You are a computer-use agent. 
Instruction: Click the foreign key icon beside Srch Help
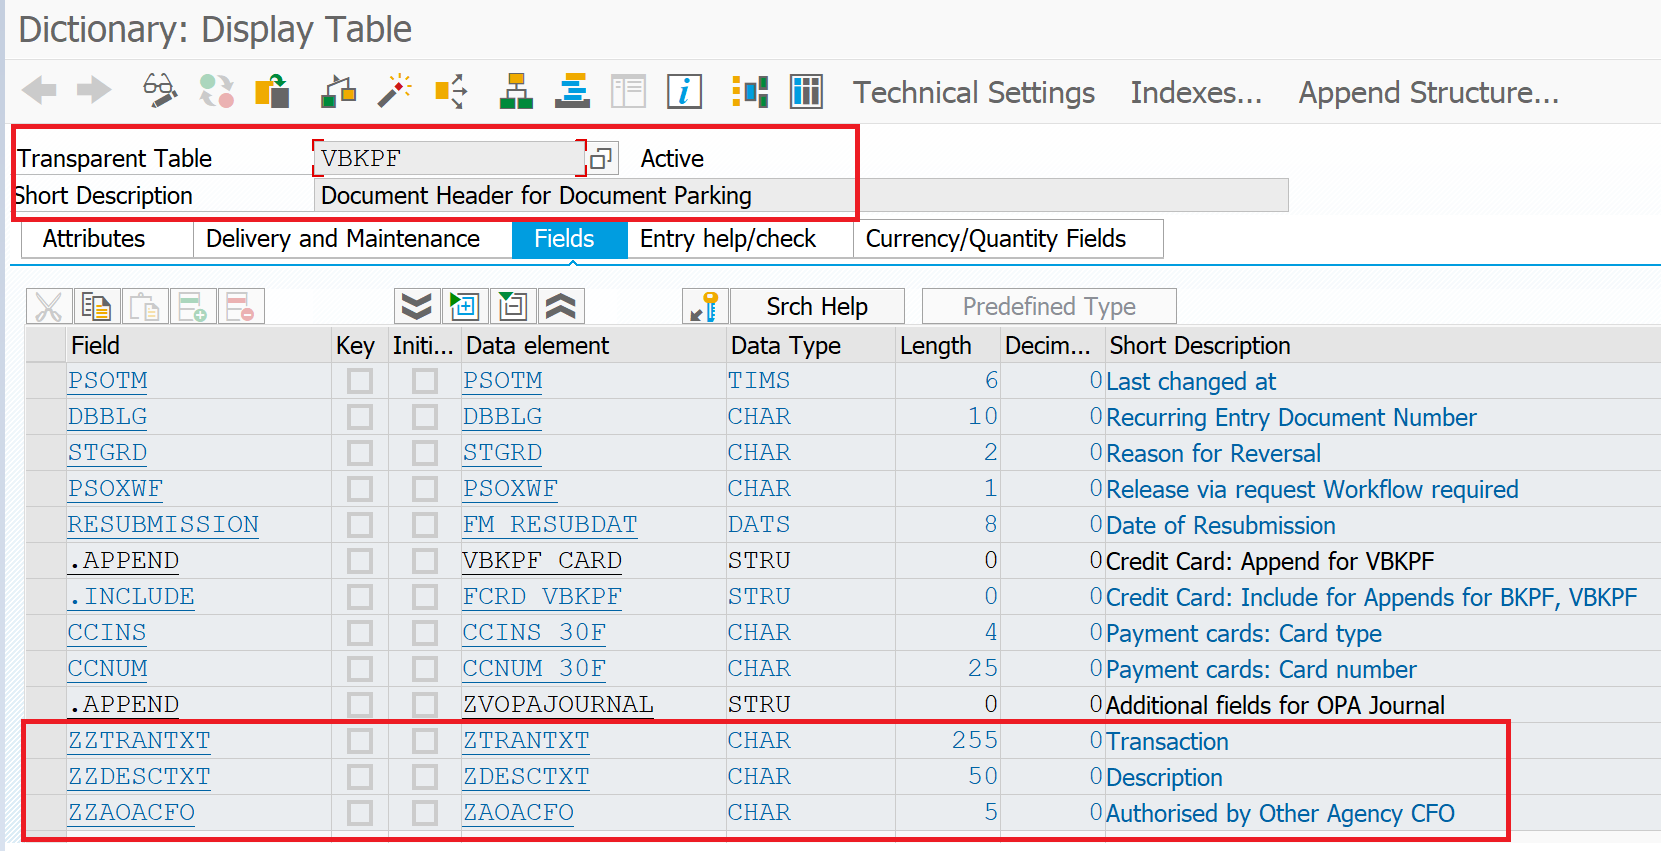pos(704,307)
